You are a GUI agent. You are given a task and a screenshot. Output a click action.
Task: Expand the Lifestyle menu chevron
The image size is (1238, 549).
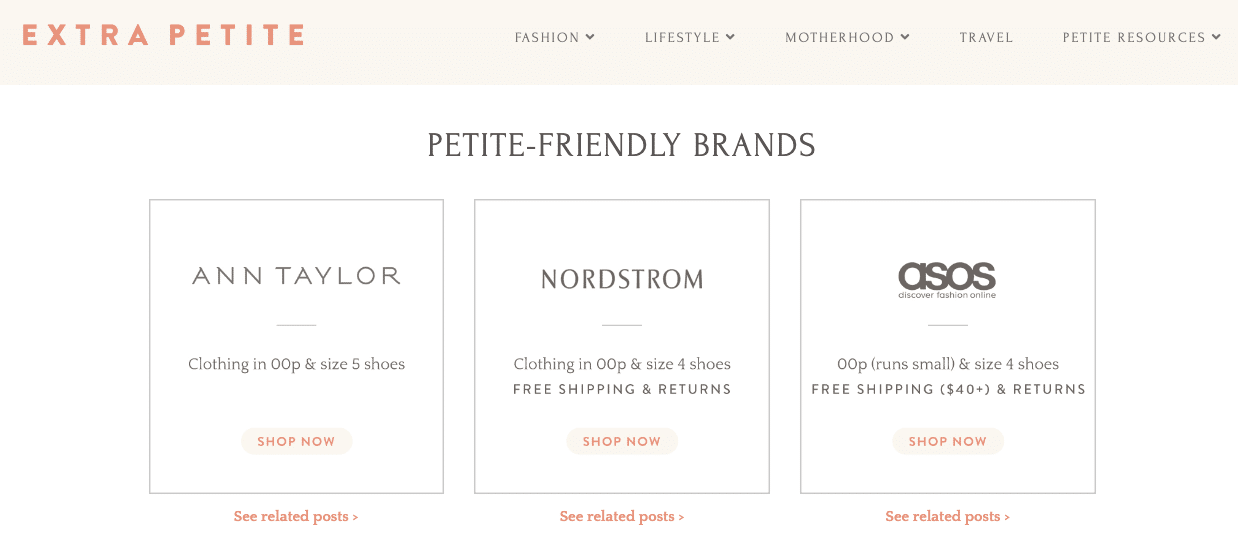coord(730,37)
